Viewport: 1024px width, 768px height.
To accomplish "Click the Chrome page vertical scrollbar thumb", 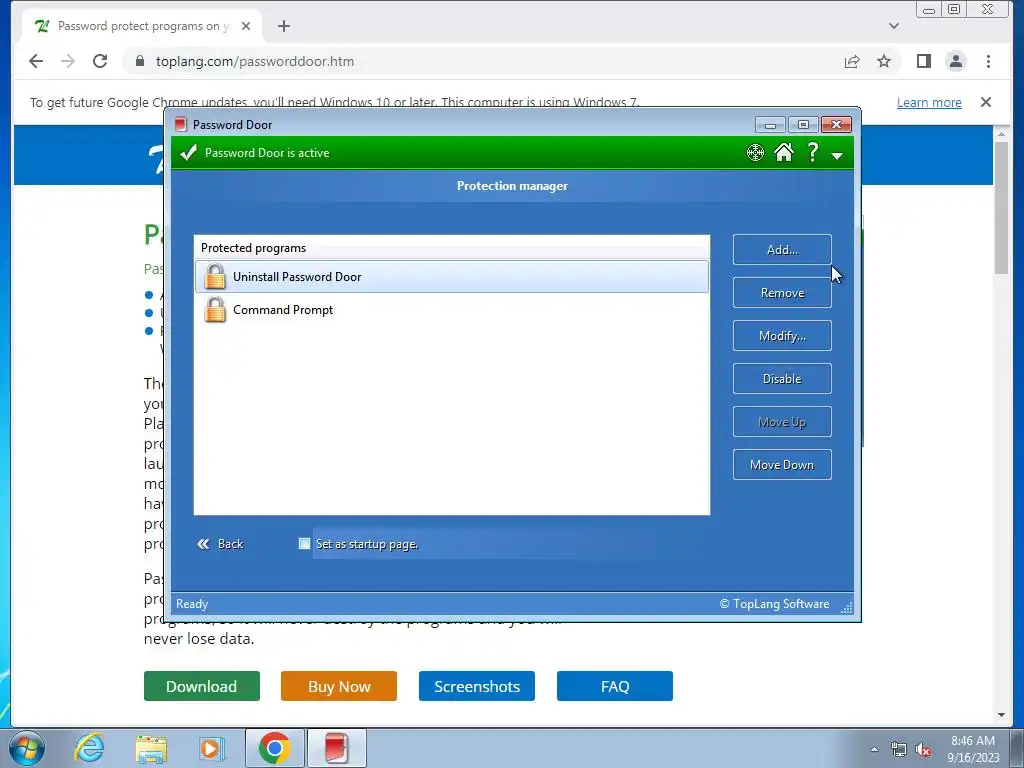I will point(1001,207).
